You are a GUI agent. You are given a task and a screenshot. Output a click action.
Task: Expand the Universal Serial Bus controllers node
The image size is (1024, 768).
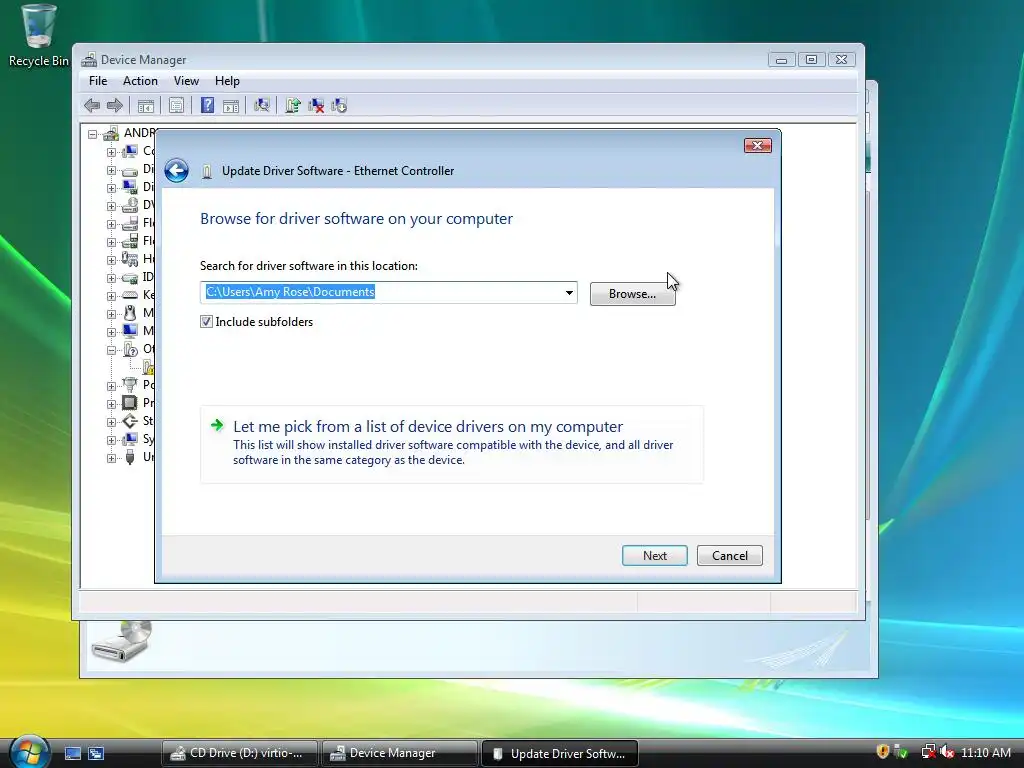[x=112, y=458]
